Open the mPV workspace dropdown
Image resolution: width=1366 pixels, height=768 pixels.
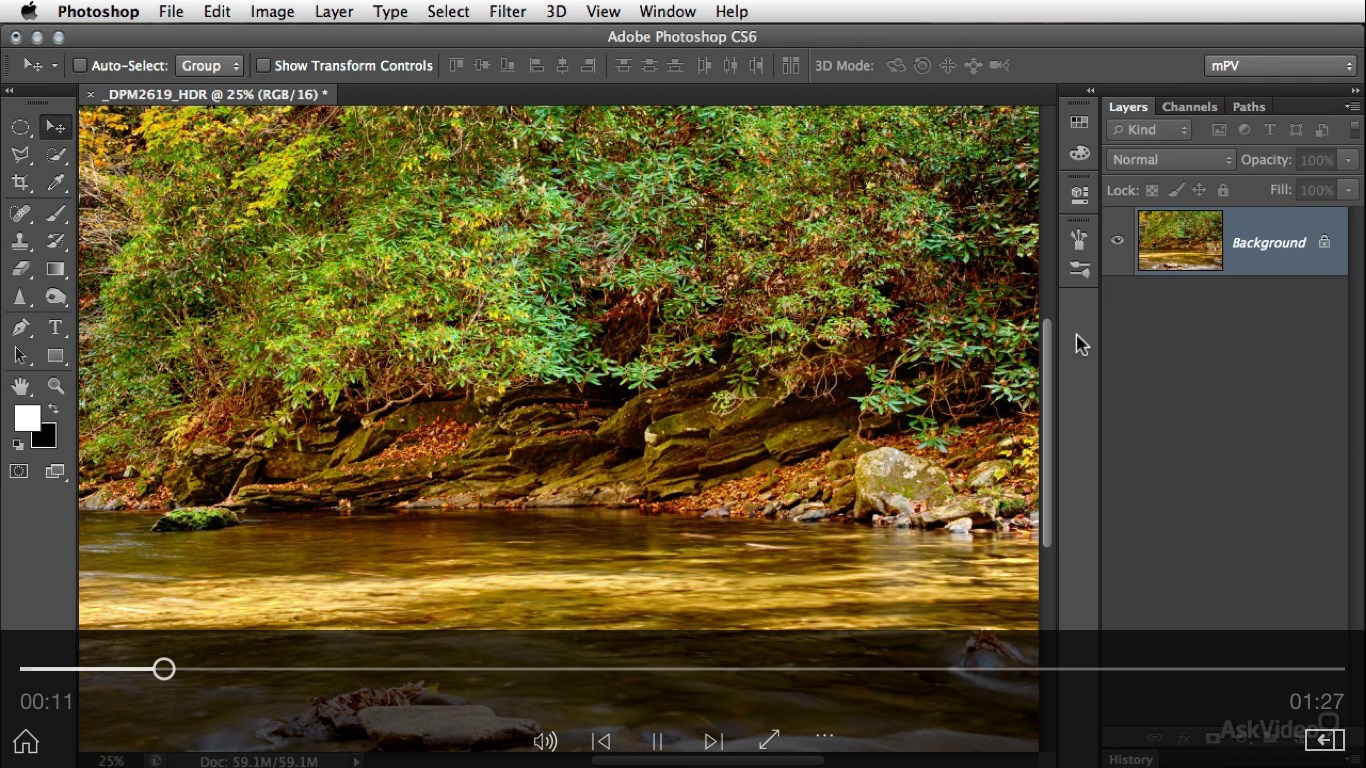pos(1280,66)
